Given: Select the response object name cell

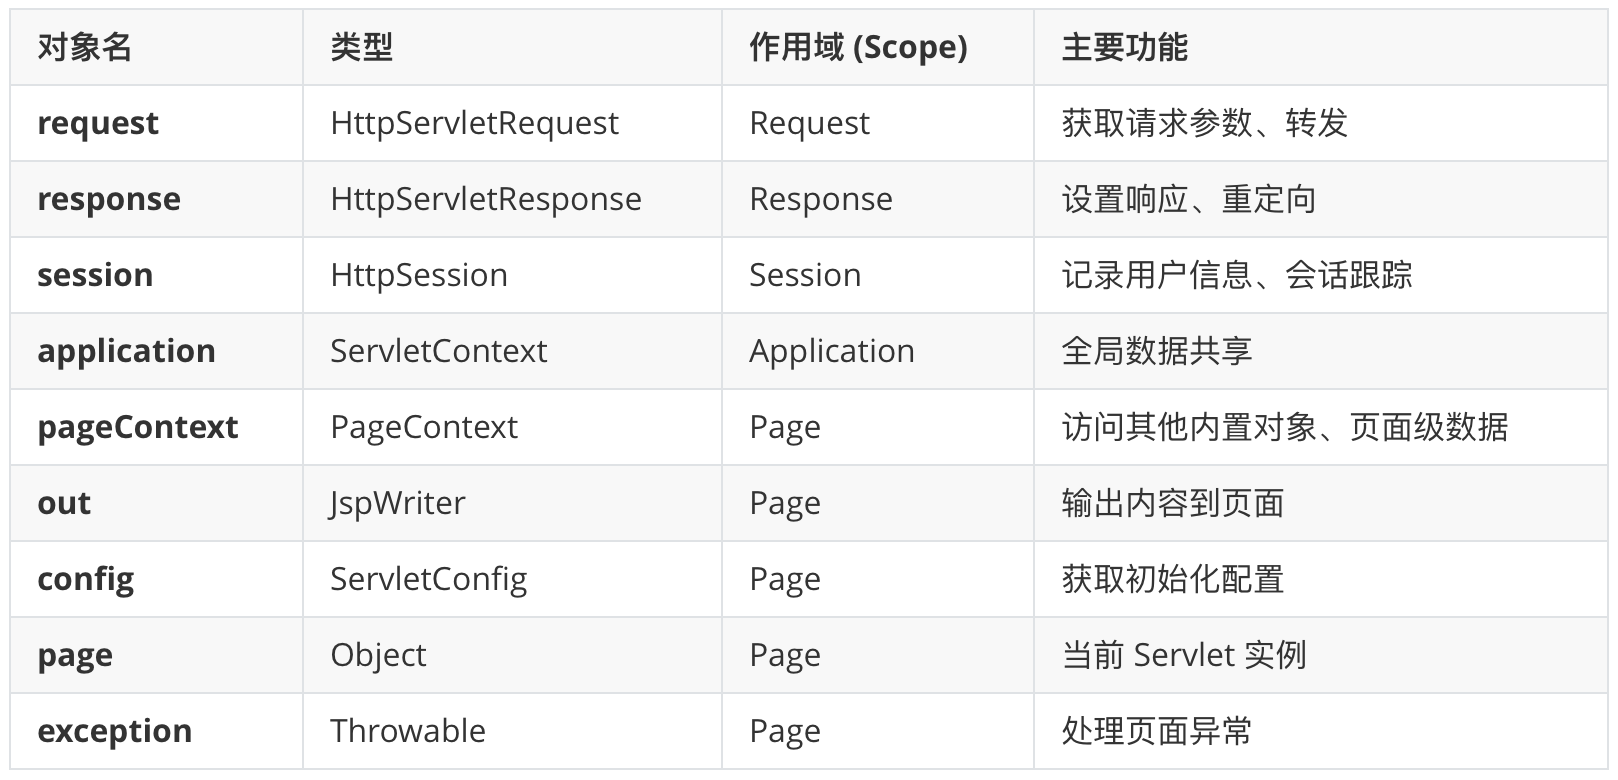Looking at the screenshot, I should (x=109, y=199).
